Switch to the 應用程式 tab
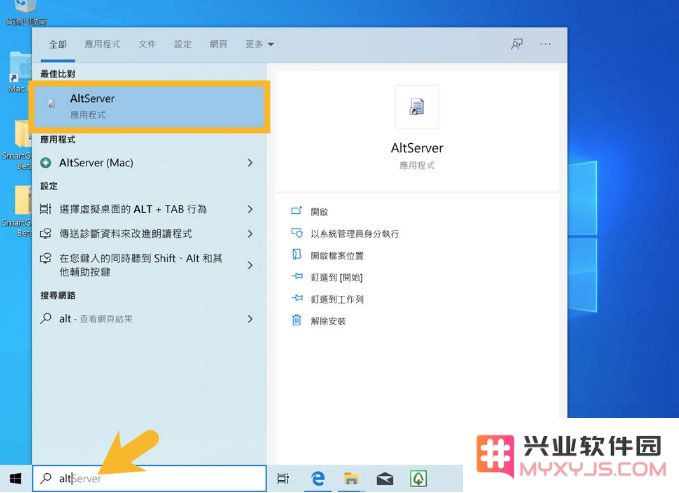 (x=102, y=44)
